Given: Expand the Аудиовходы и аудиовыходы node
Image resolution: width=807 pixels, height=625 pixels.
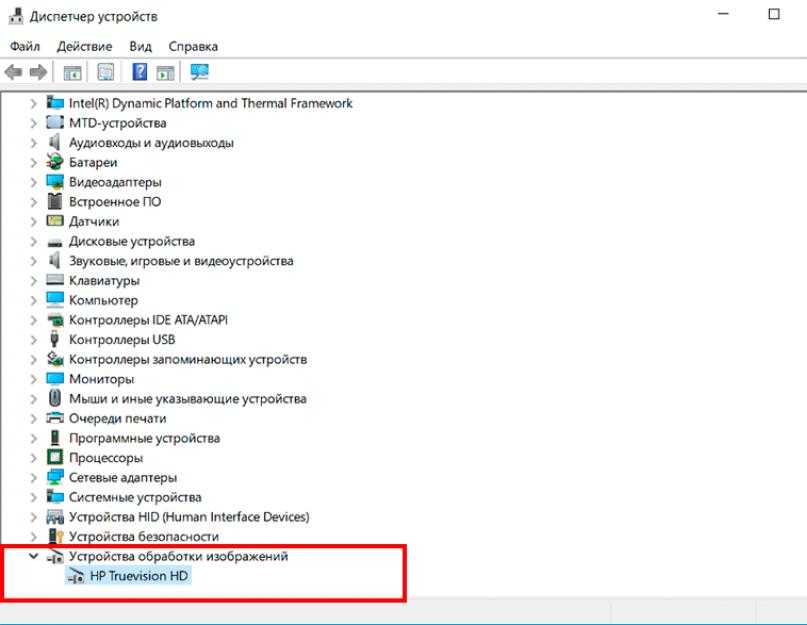Looking at the screenshot, I should [x=33, y=143].
